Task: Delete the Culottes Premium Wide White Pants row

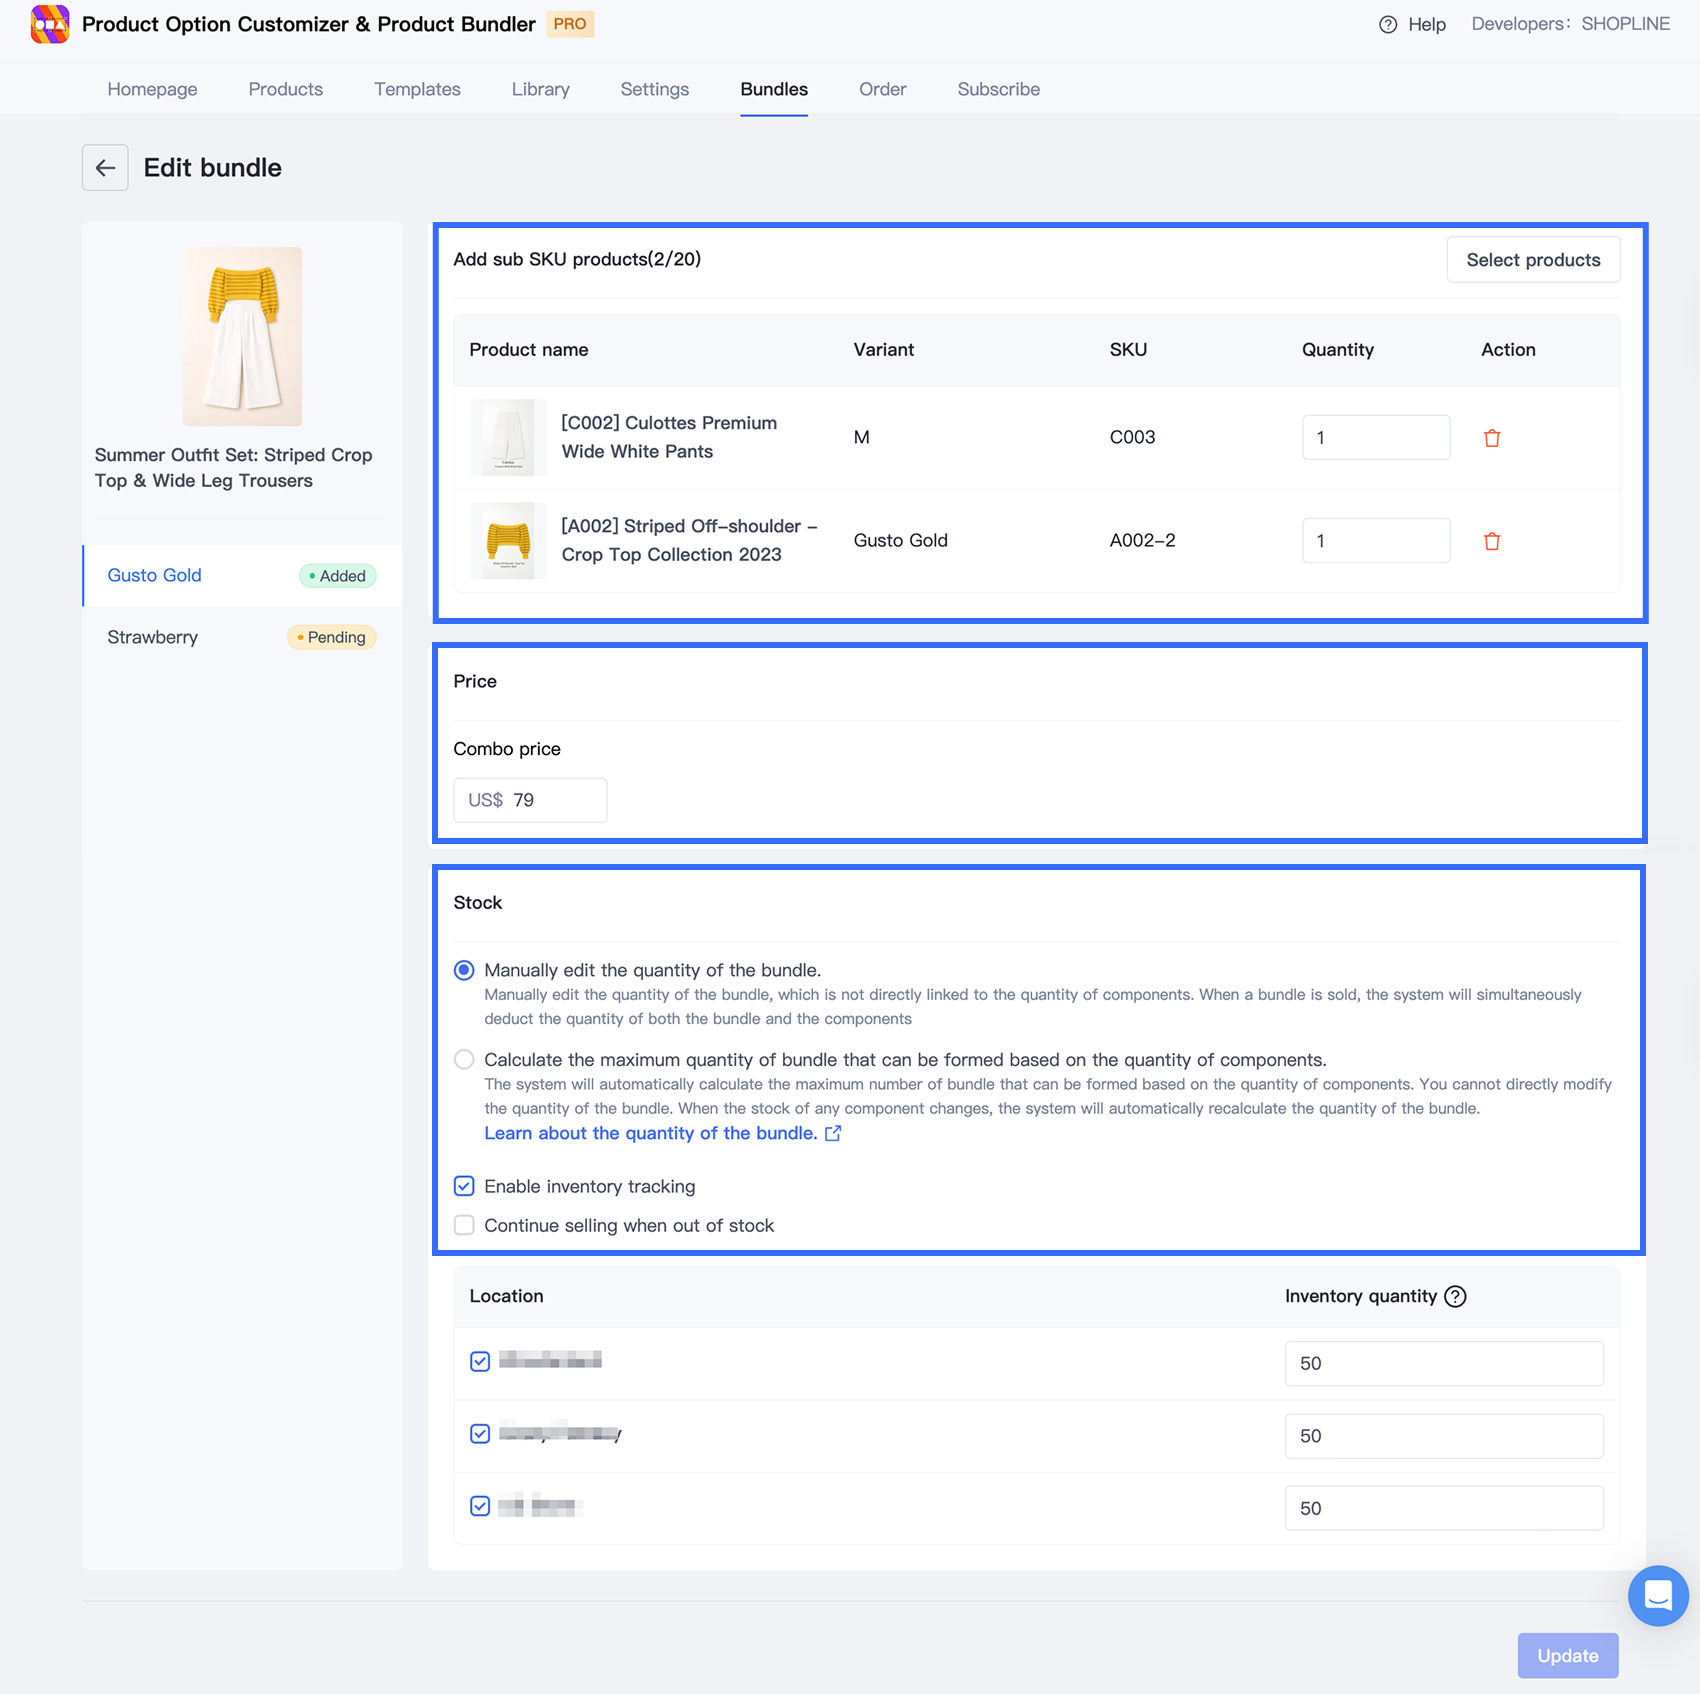Action: (x=1491, y=438)
